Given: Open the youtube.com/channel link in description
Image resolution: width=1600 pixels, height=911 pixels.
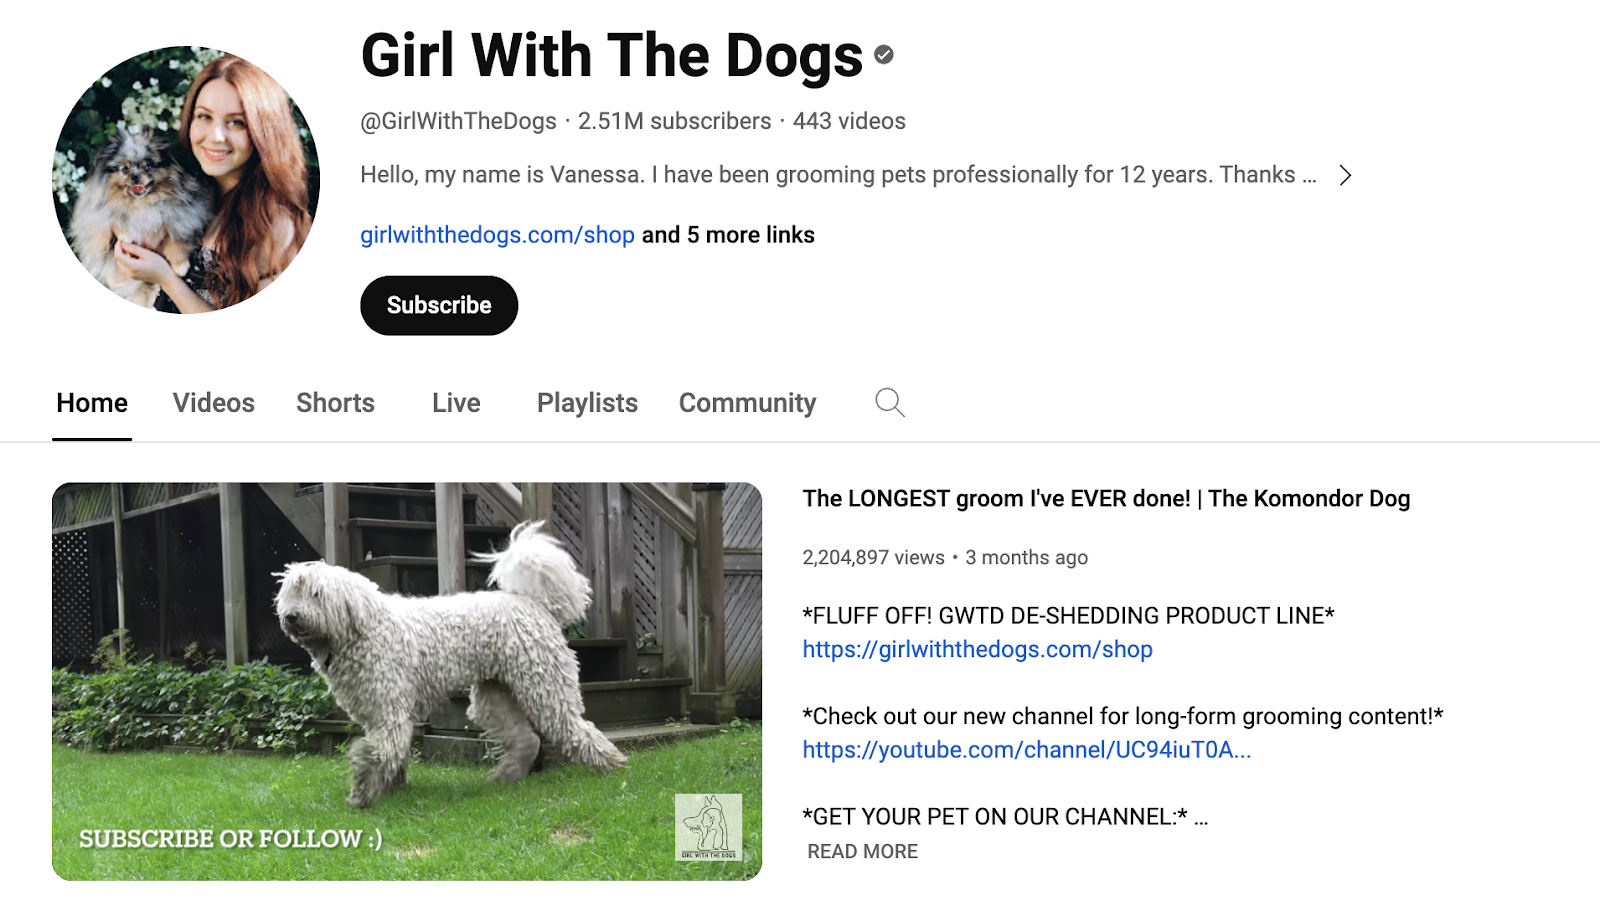Looking at the screenshot, I should (1027, 750).
